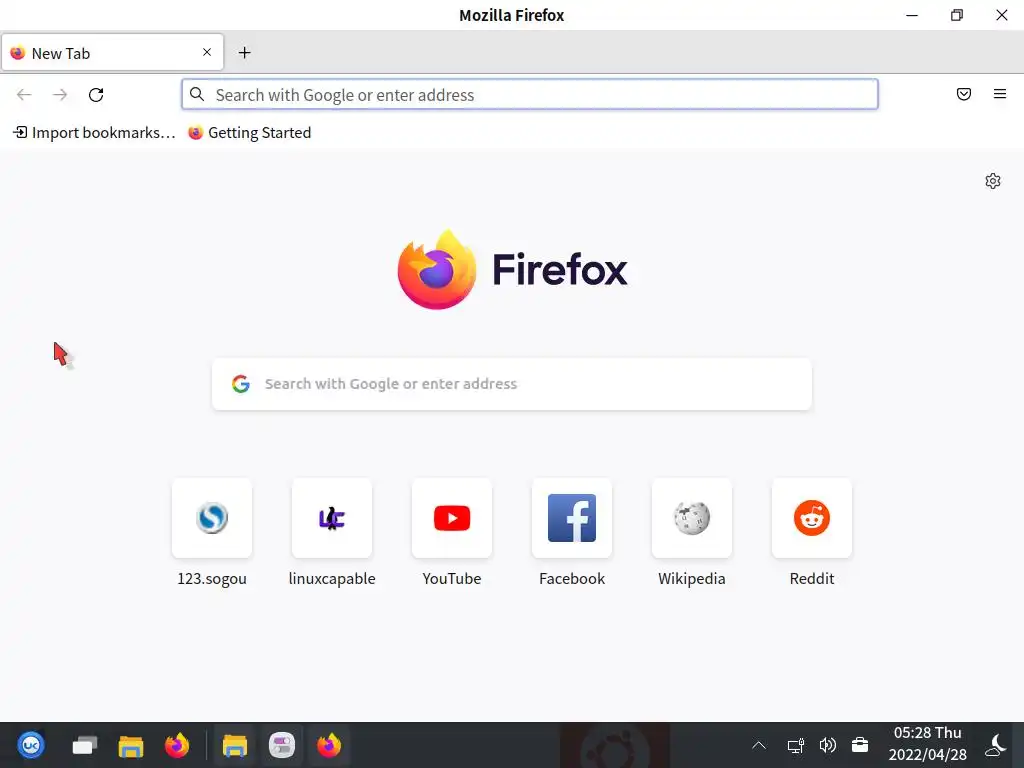Click the Facebook label text

[x=572, y=579]
